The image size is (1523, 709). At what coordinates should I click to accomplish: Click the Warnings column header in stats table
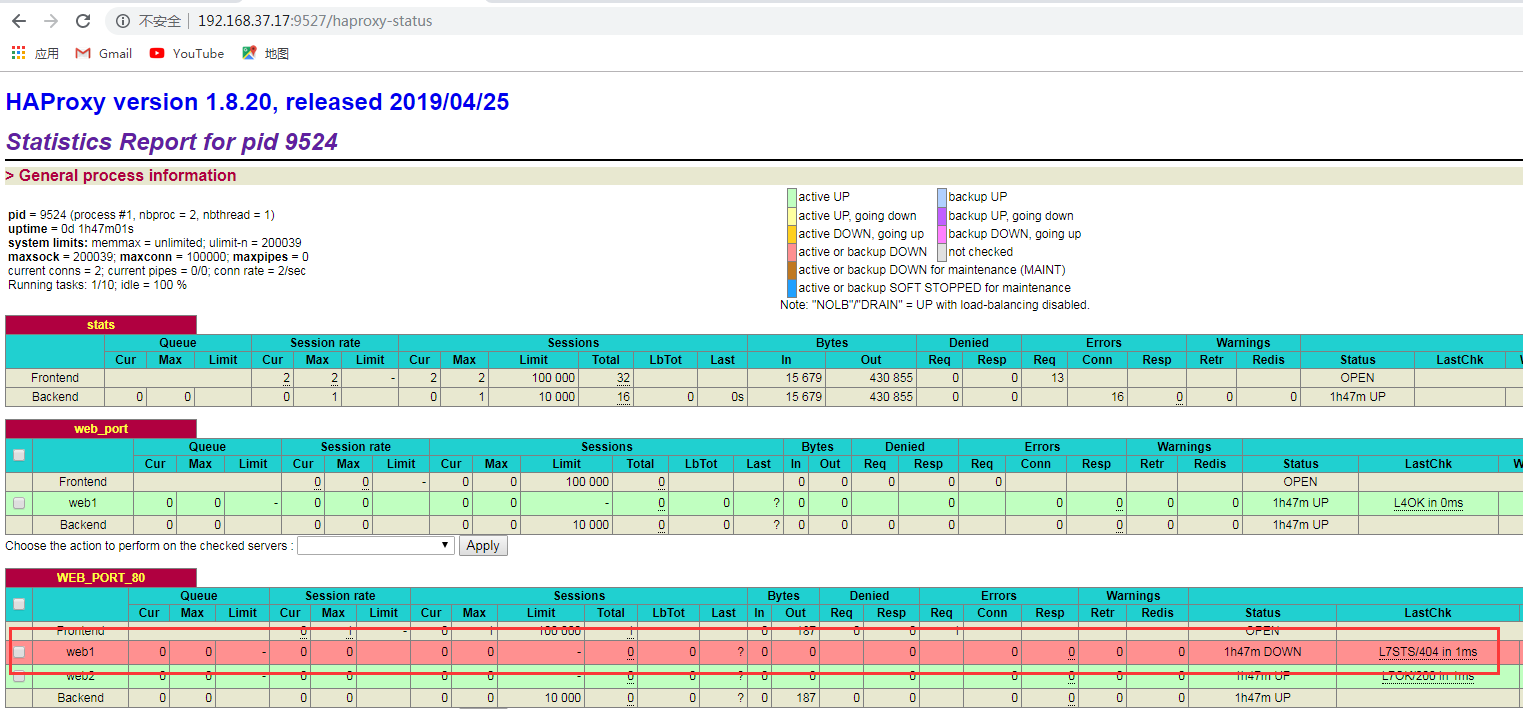coord(1243,343)
